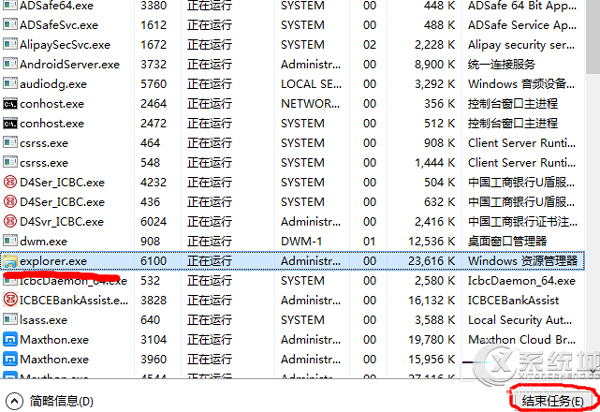Image resolution: width=600 pixels, height=412 pixels.
Task: Click the NETWOR... user name cell
Action: pyautogui.click(x=310, y=104)
